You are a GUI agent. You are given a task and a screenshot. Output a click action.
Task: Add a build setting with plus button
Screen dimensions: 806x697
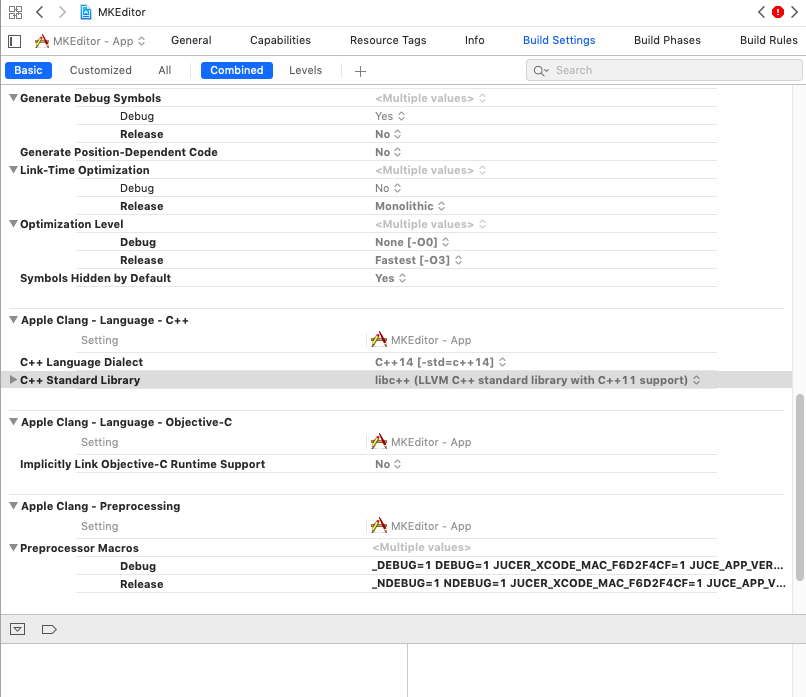360,71
